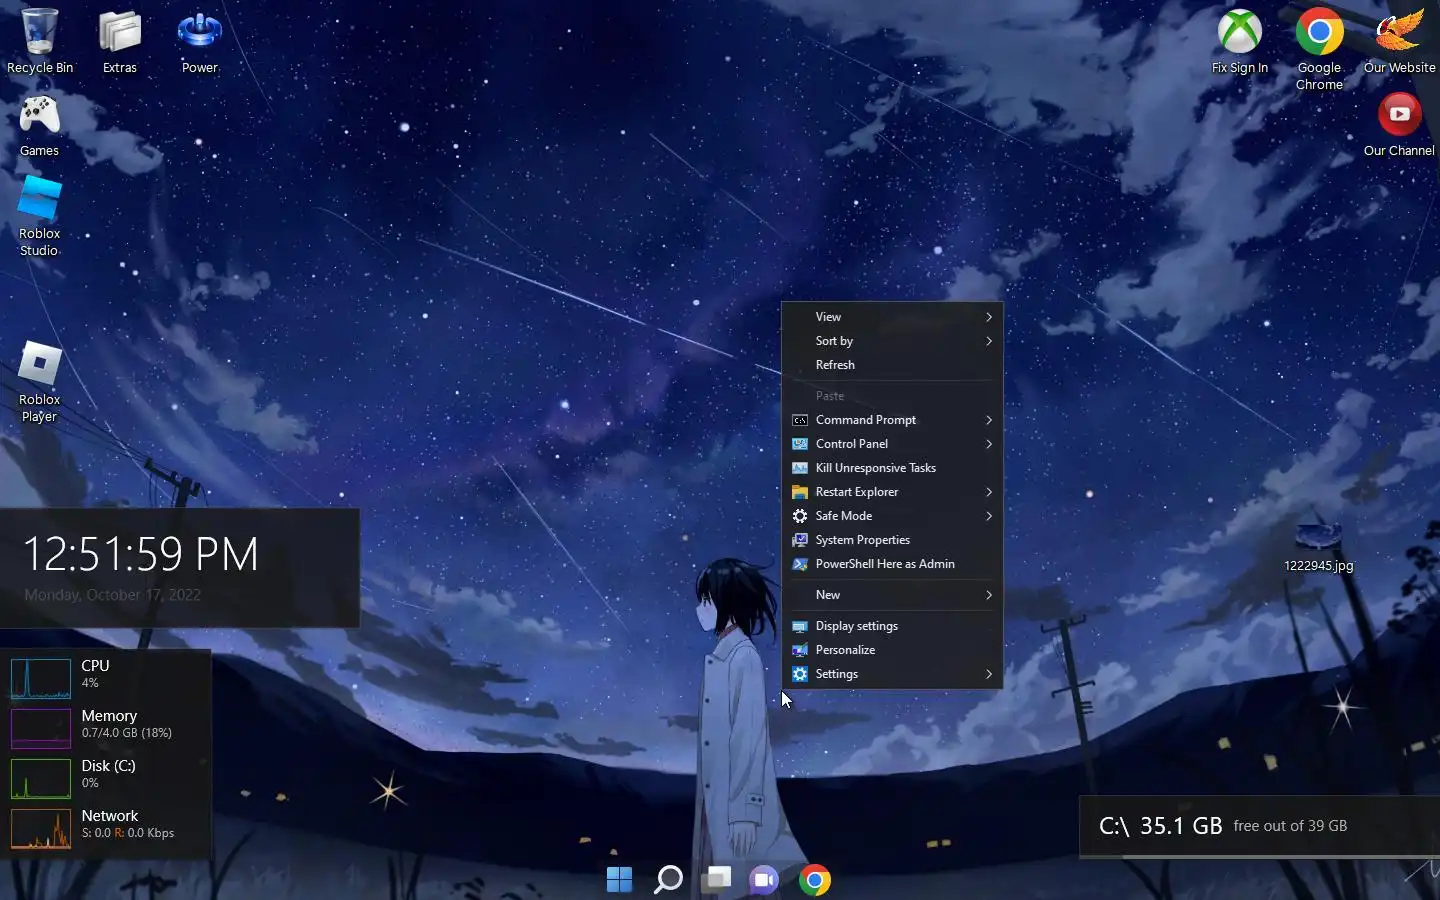Choose Sort by in the context menu
The width and height of the screenshot is (1440, 900).
(x=892, y=341)
